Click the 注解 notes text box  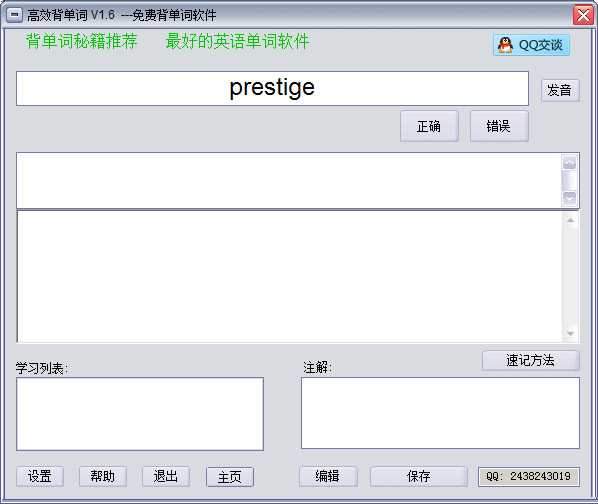click(x=440, y=413)
